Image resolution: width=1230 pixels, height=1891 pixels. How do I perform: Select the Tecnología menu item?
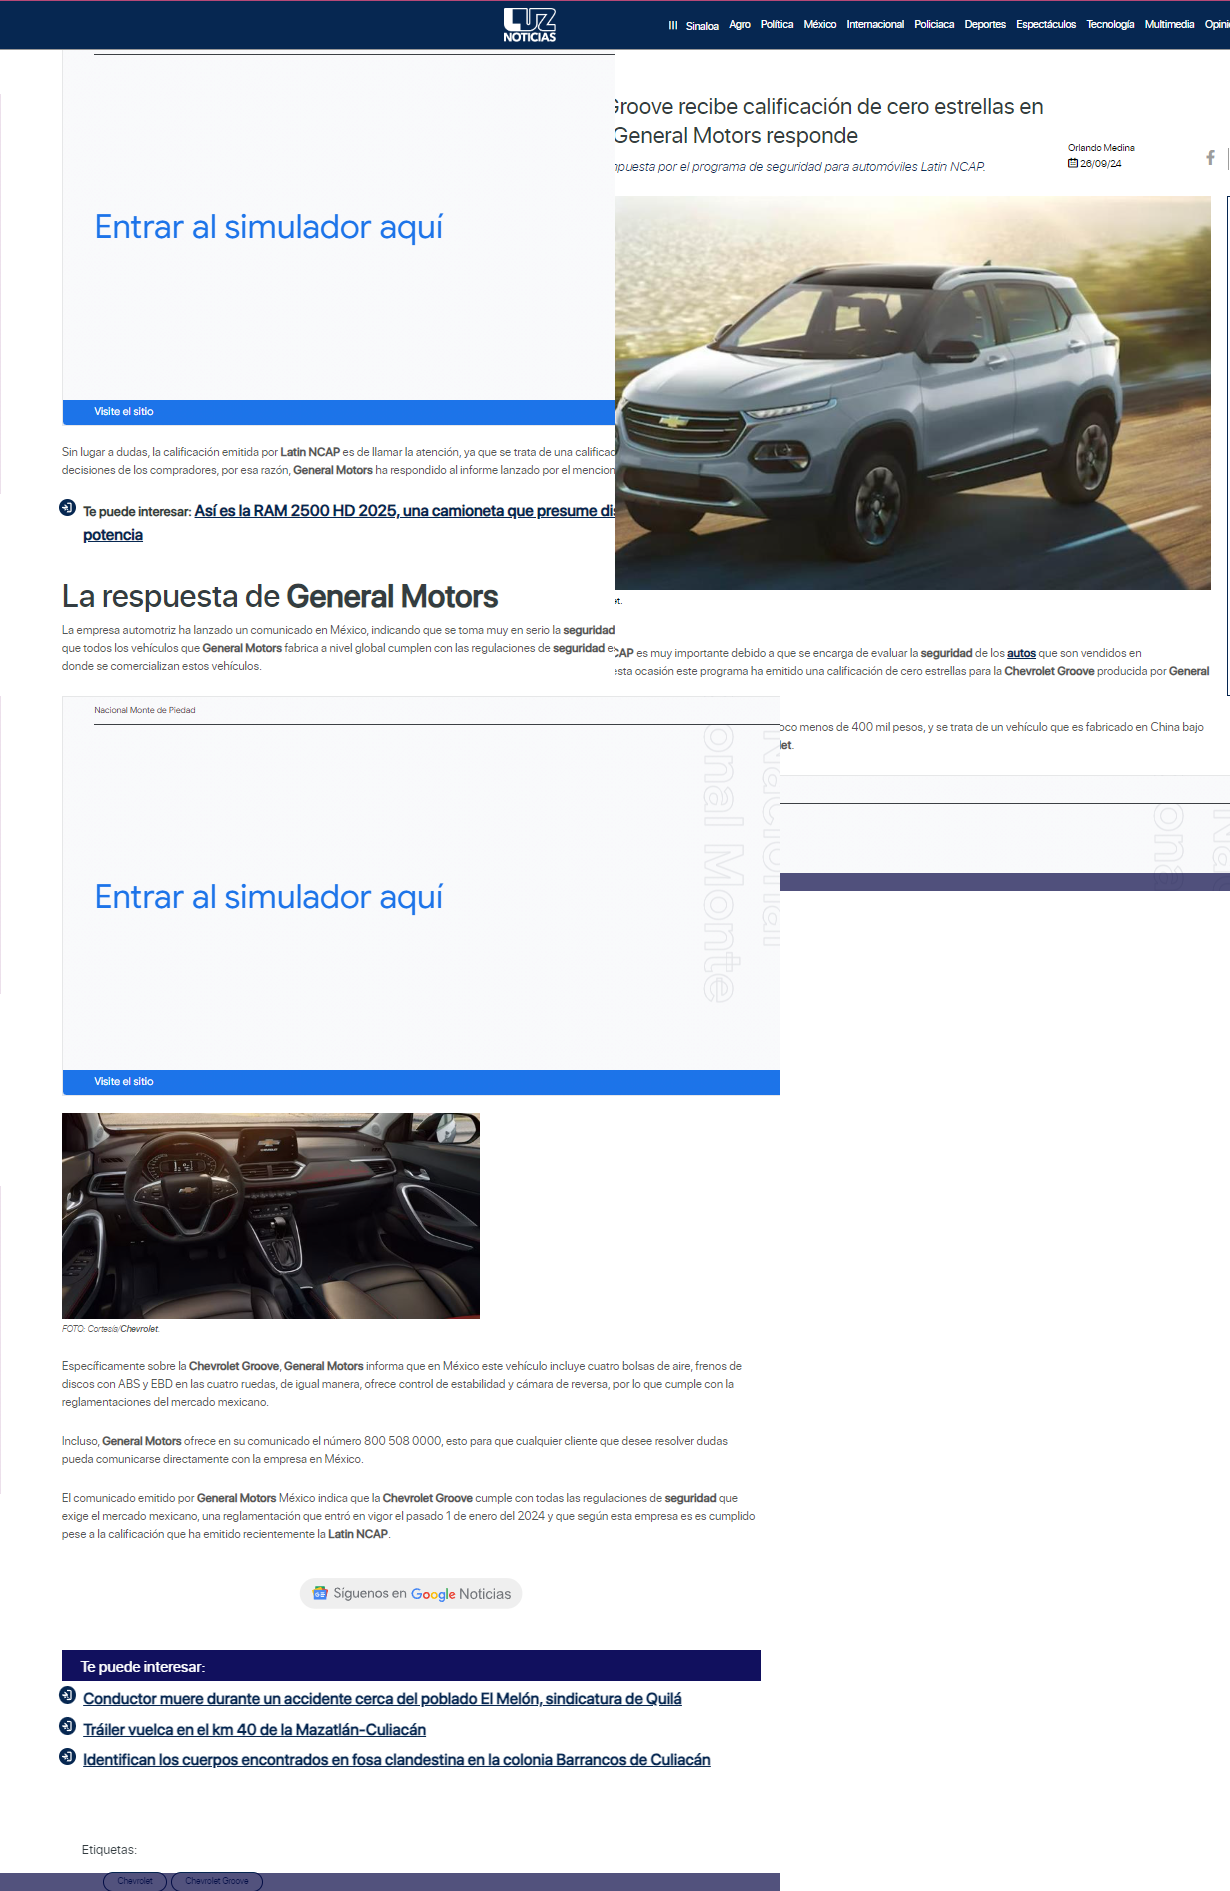point(1110,25)
